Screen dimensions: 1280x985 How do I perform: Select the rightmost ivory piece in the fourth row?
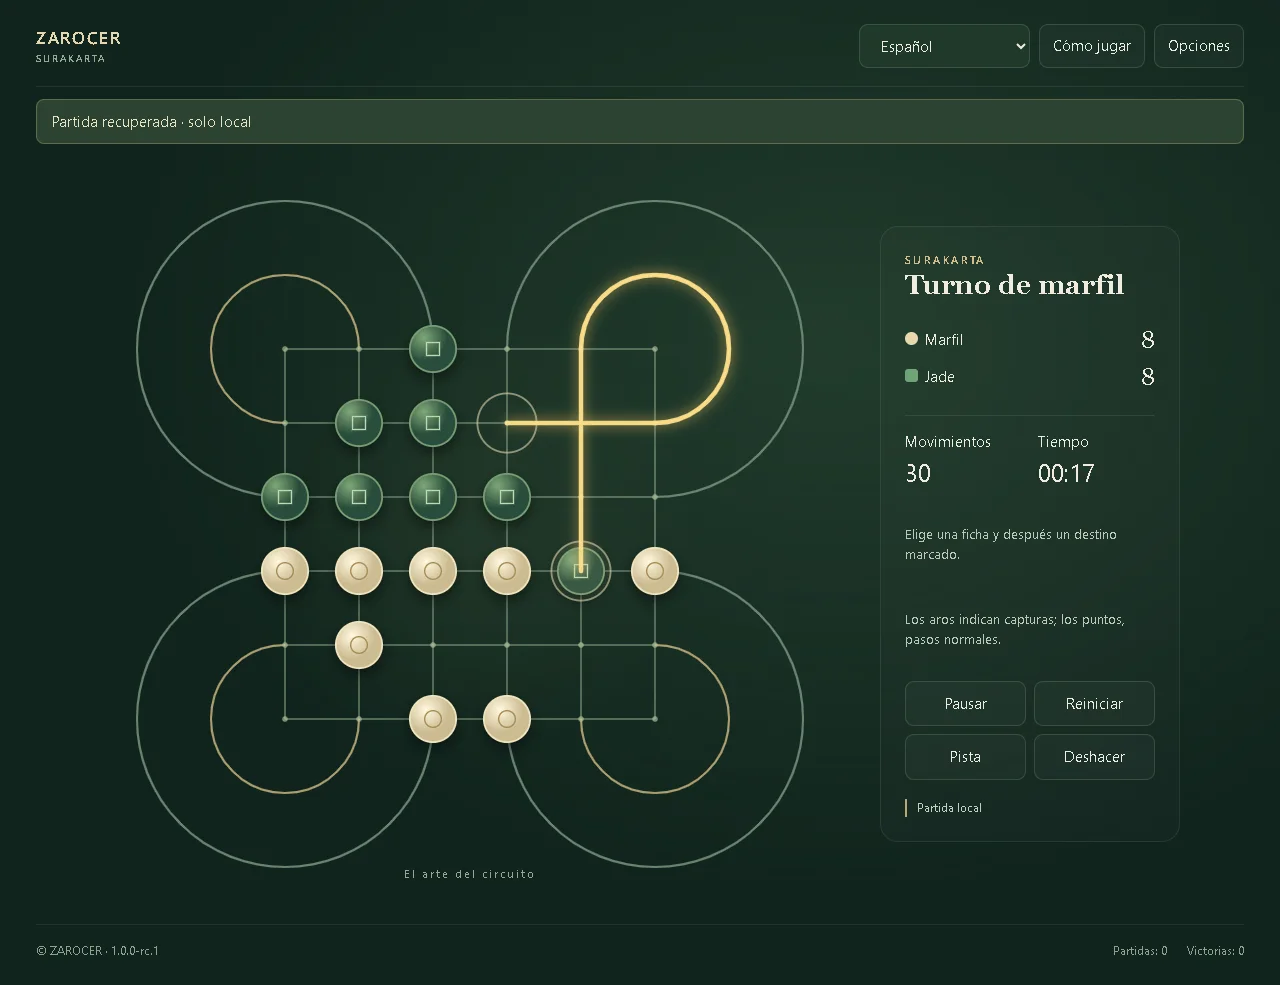655,571
